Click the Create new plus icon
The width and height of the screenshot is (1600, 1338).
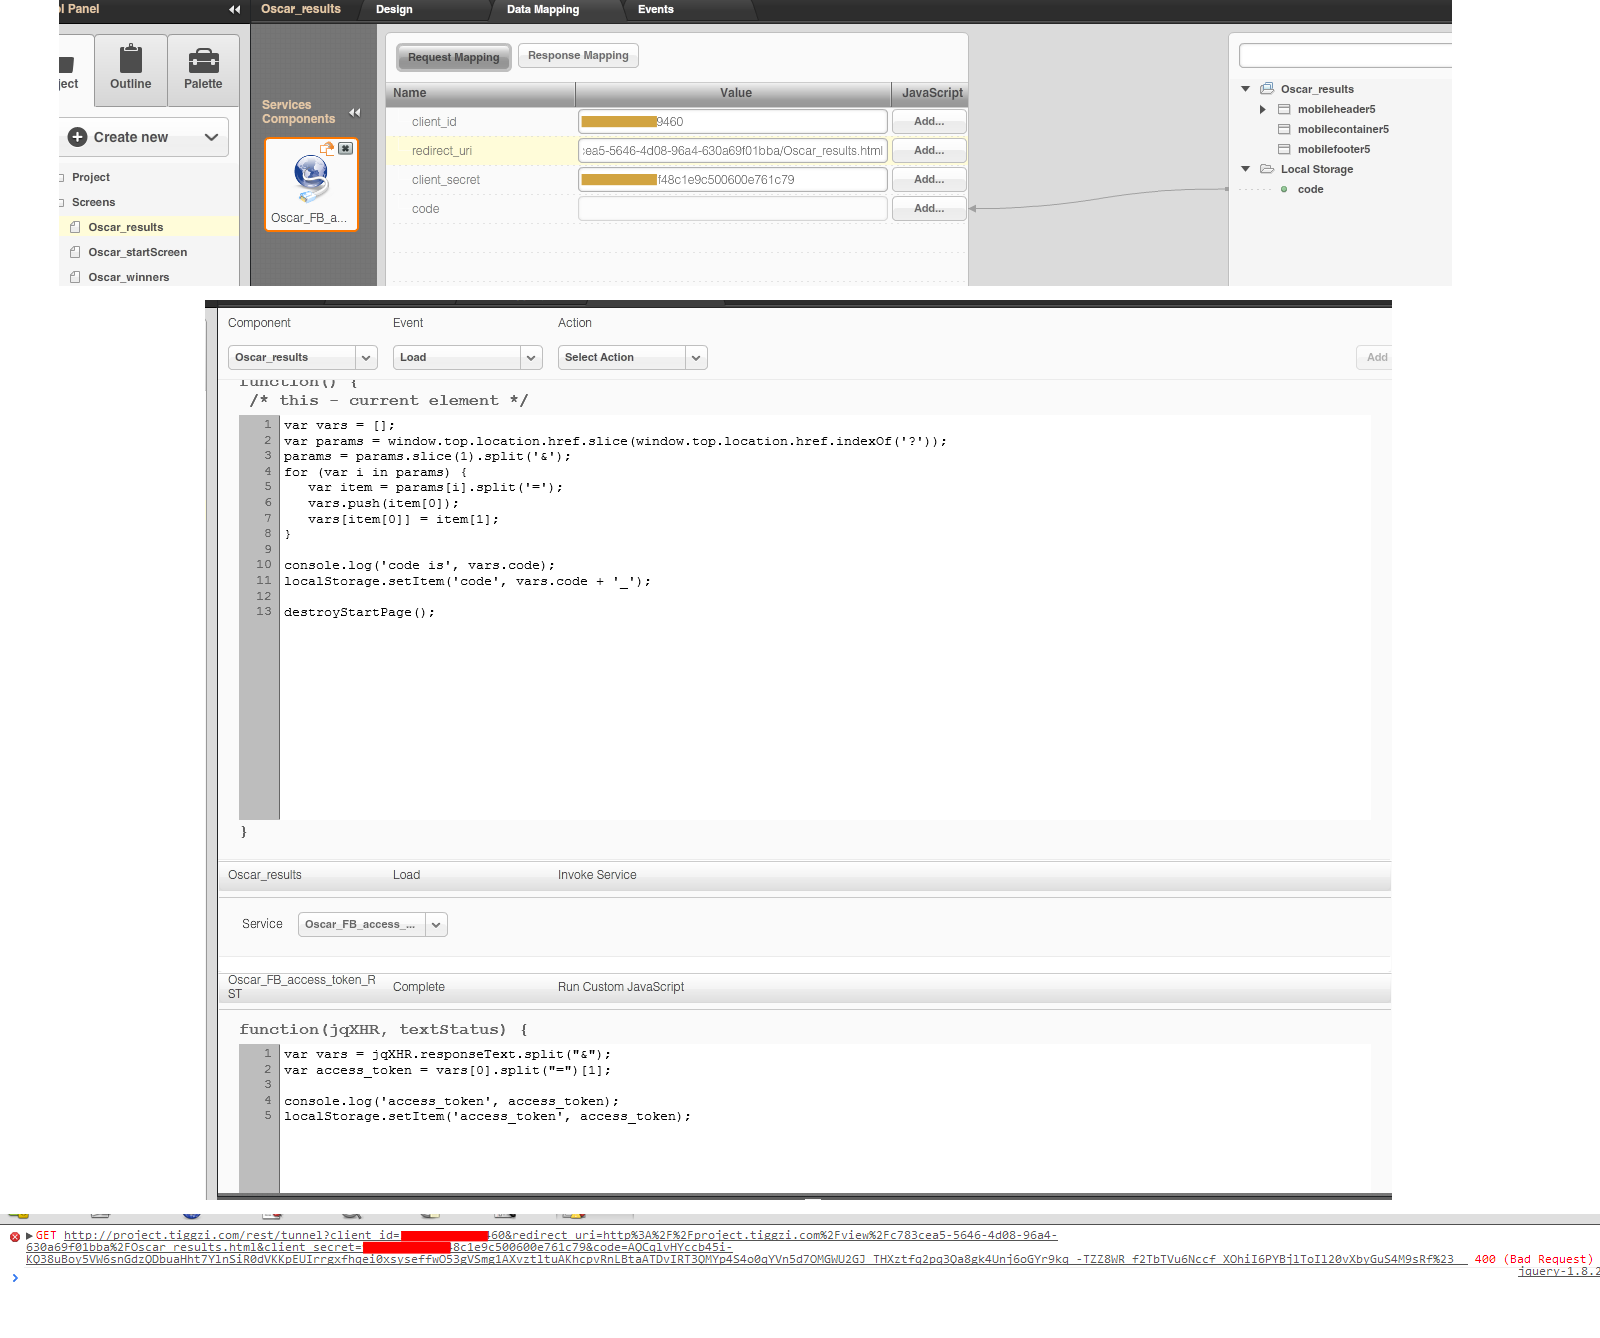click(x=78, y=137)
